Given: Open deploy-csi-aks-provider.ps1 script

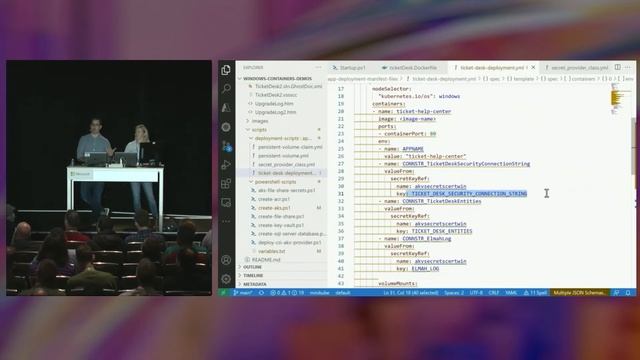Looking at the screenshot, I should coord(289,242).
